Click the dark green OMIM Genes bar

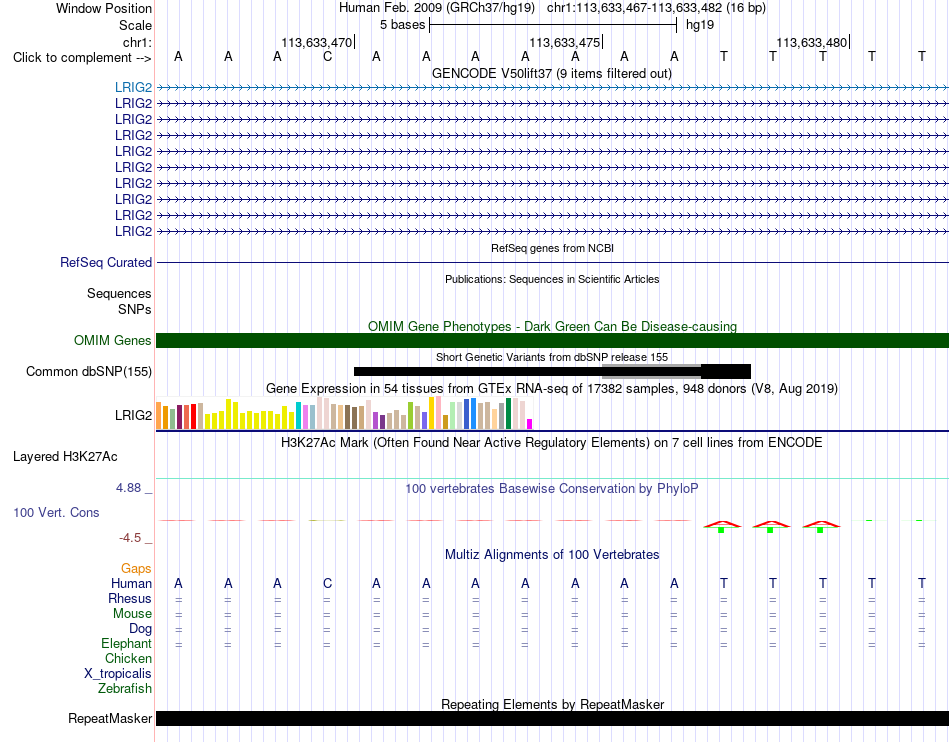tap(552, 340)
